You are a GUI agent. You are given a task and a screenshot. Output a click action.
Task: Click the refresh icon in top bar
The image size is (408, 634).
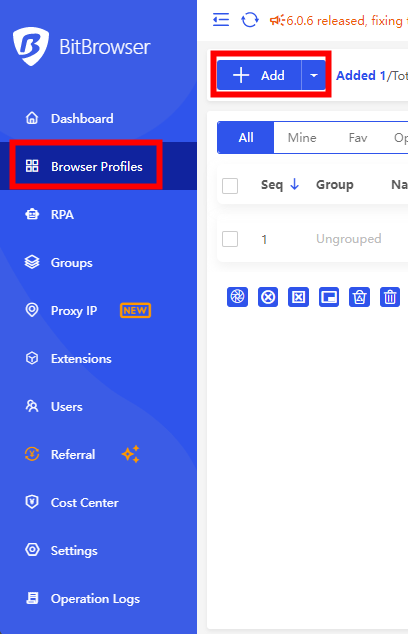(x=250, y=19)
